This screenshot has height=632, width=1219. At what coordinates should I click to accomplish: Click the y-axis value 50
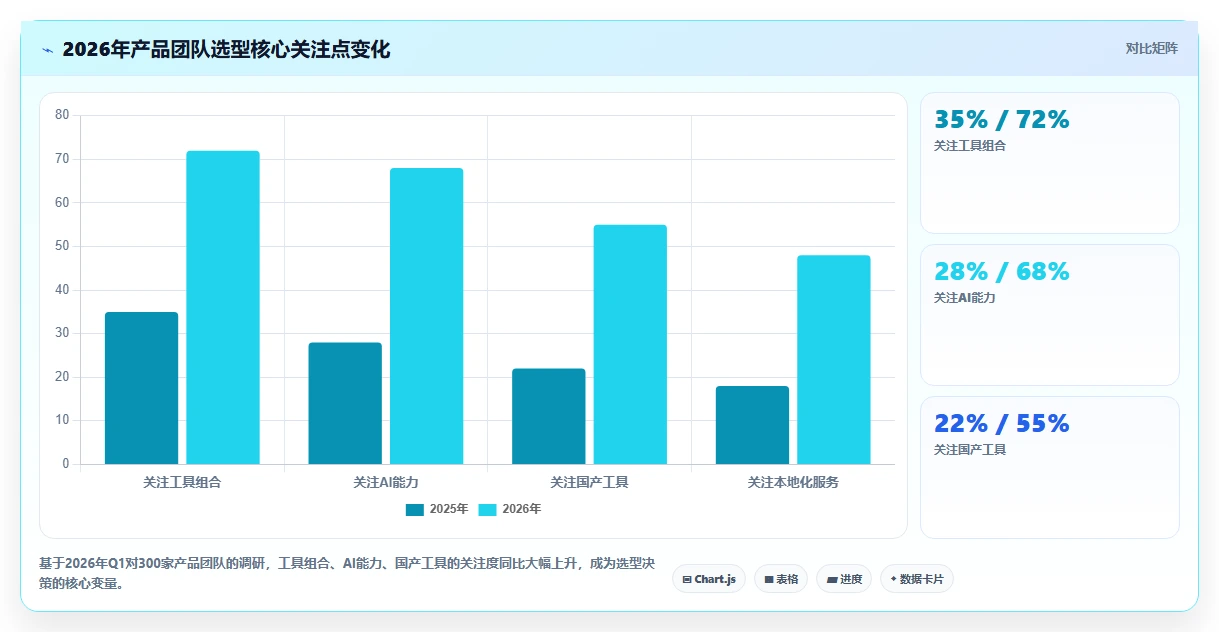pos(62,246)
